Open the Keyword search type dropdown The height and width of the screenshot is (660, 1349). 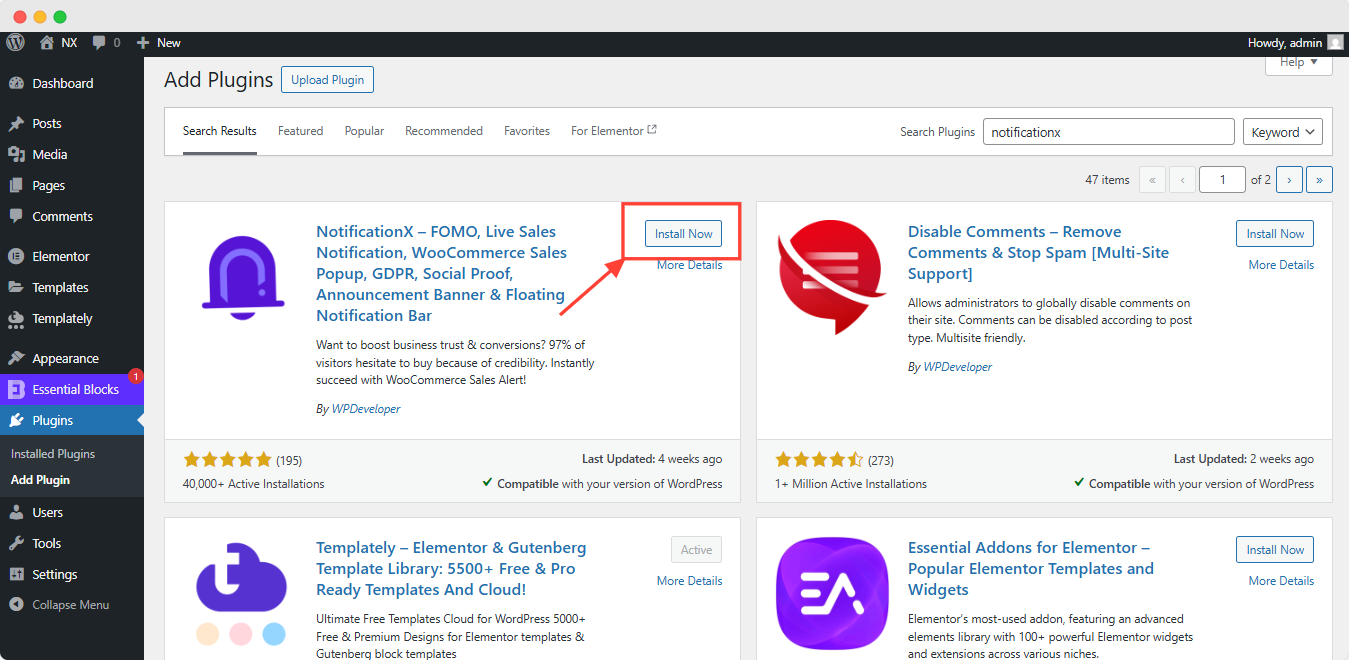[x=1283, y=132]
